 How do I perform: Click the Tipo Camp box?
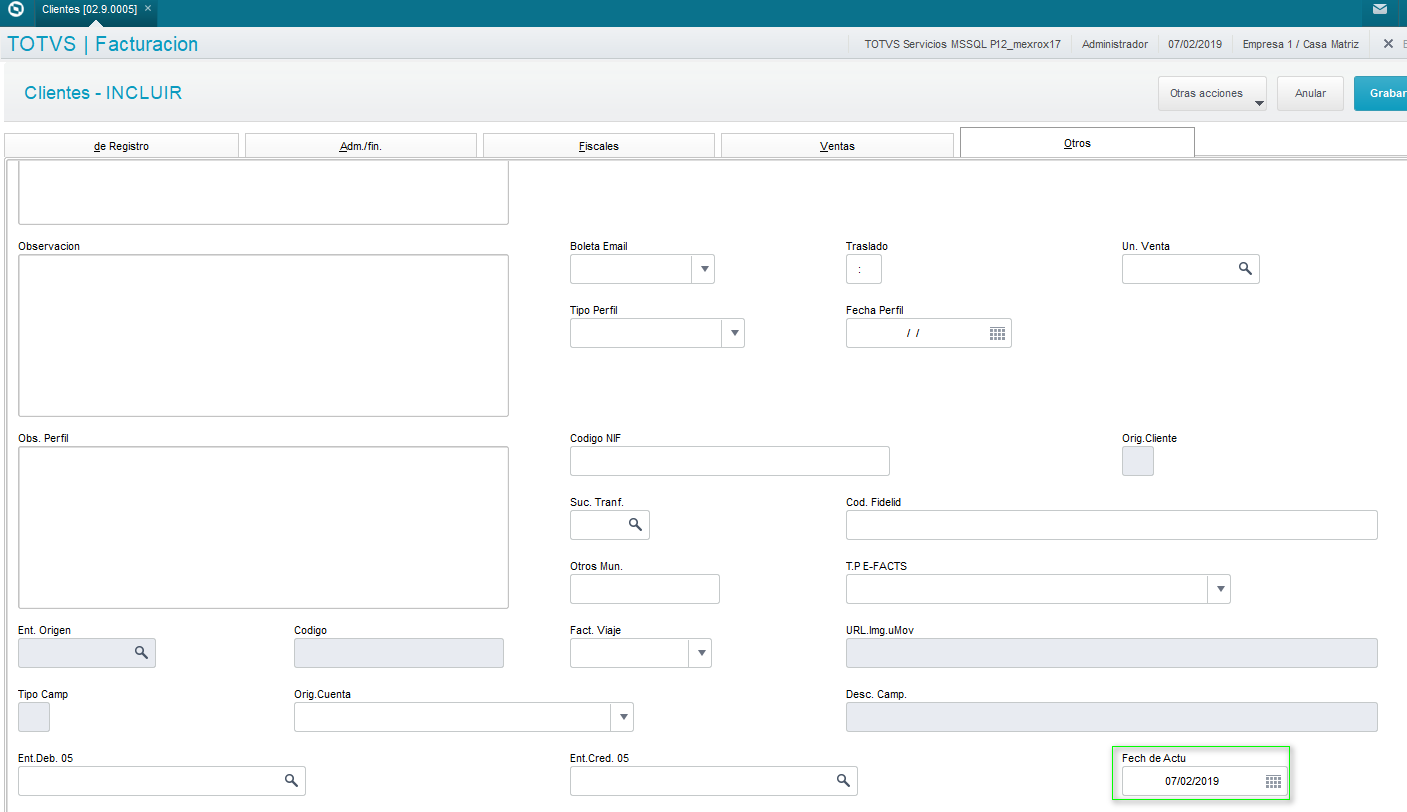(x=33, y=717)
